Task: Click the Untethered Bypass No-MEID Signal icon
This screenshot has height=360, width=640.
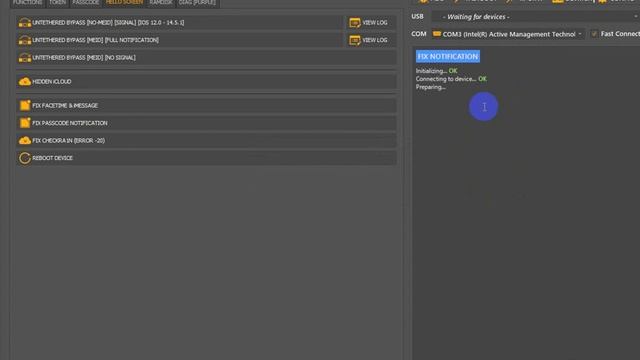Action: pyautogui.click(x=24, y=23)
